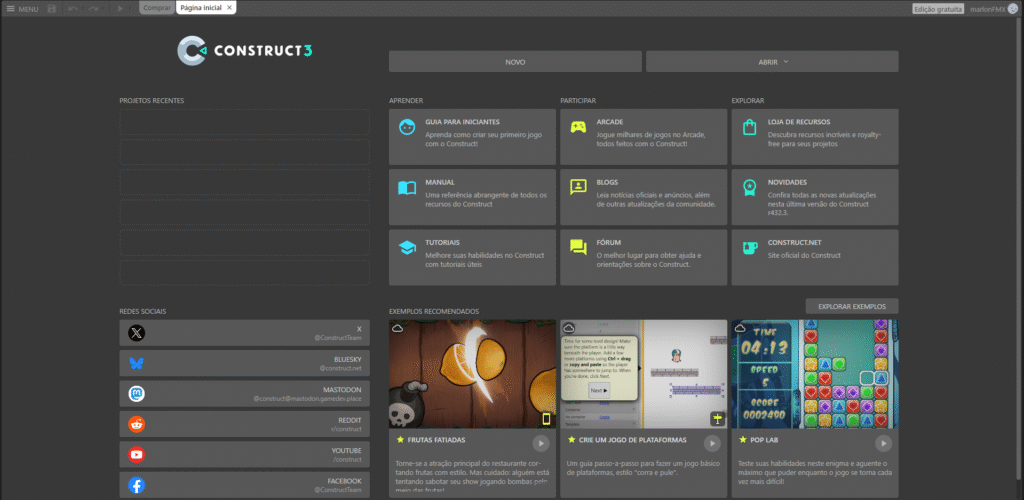1024x500 pixels.
Task: Open the main MENU
Action: click(x=22, y=9)
